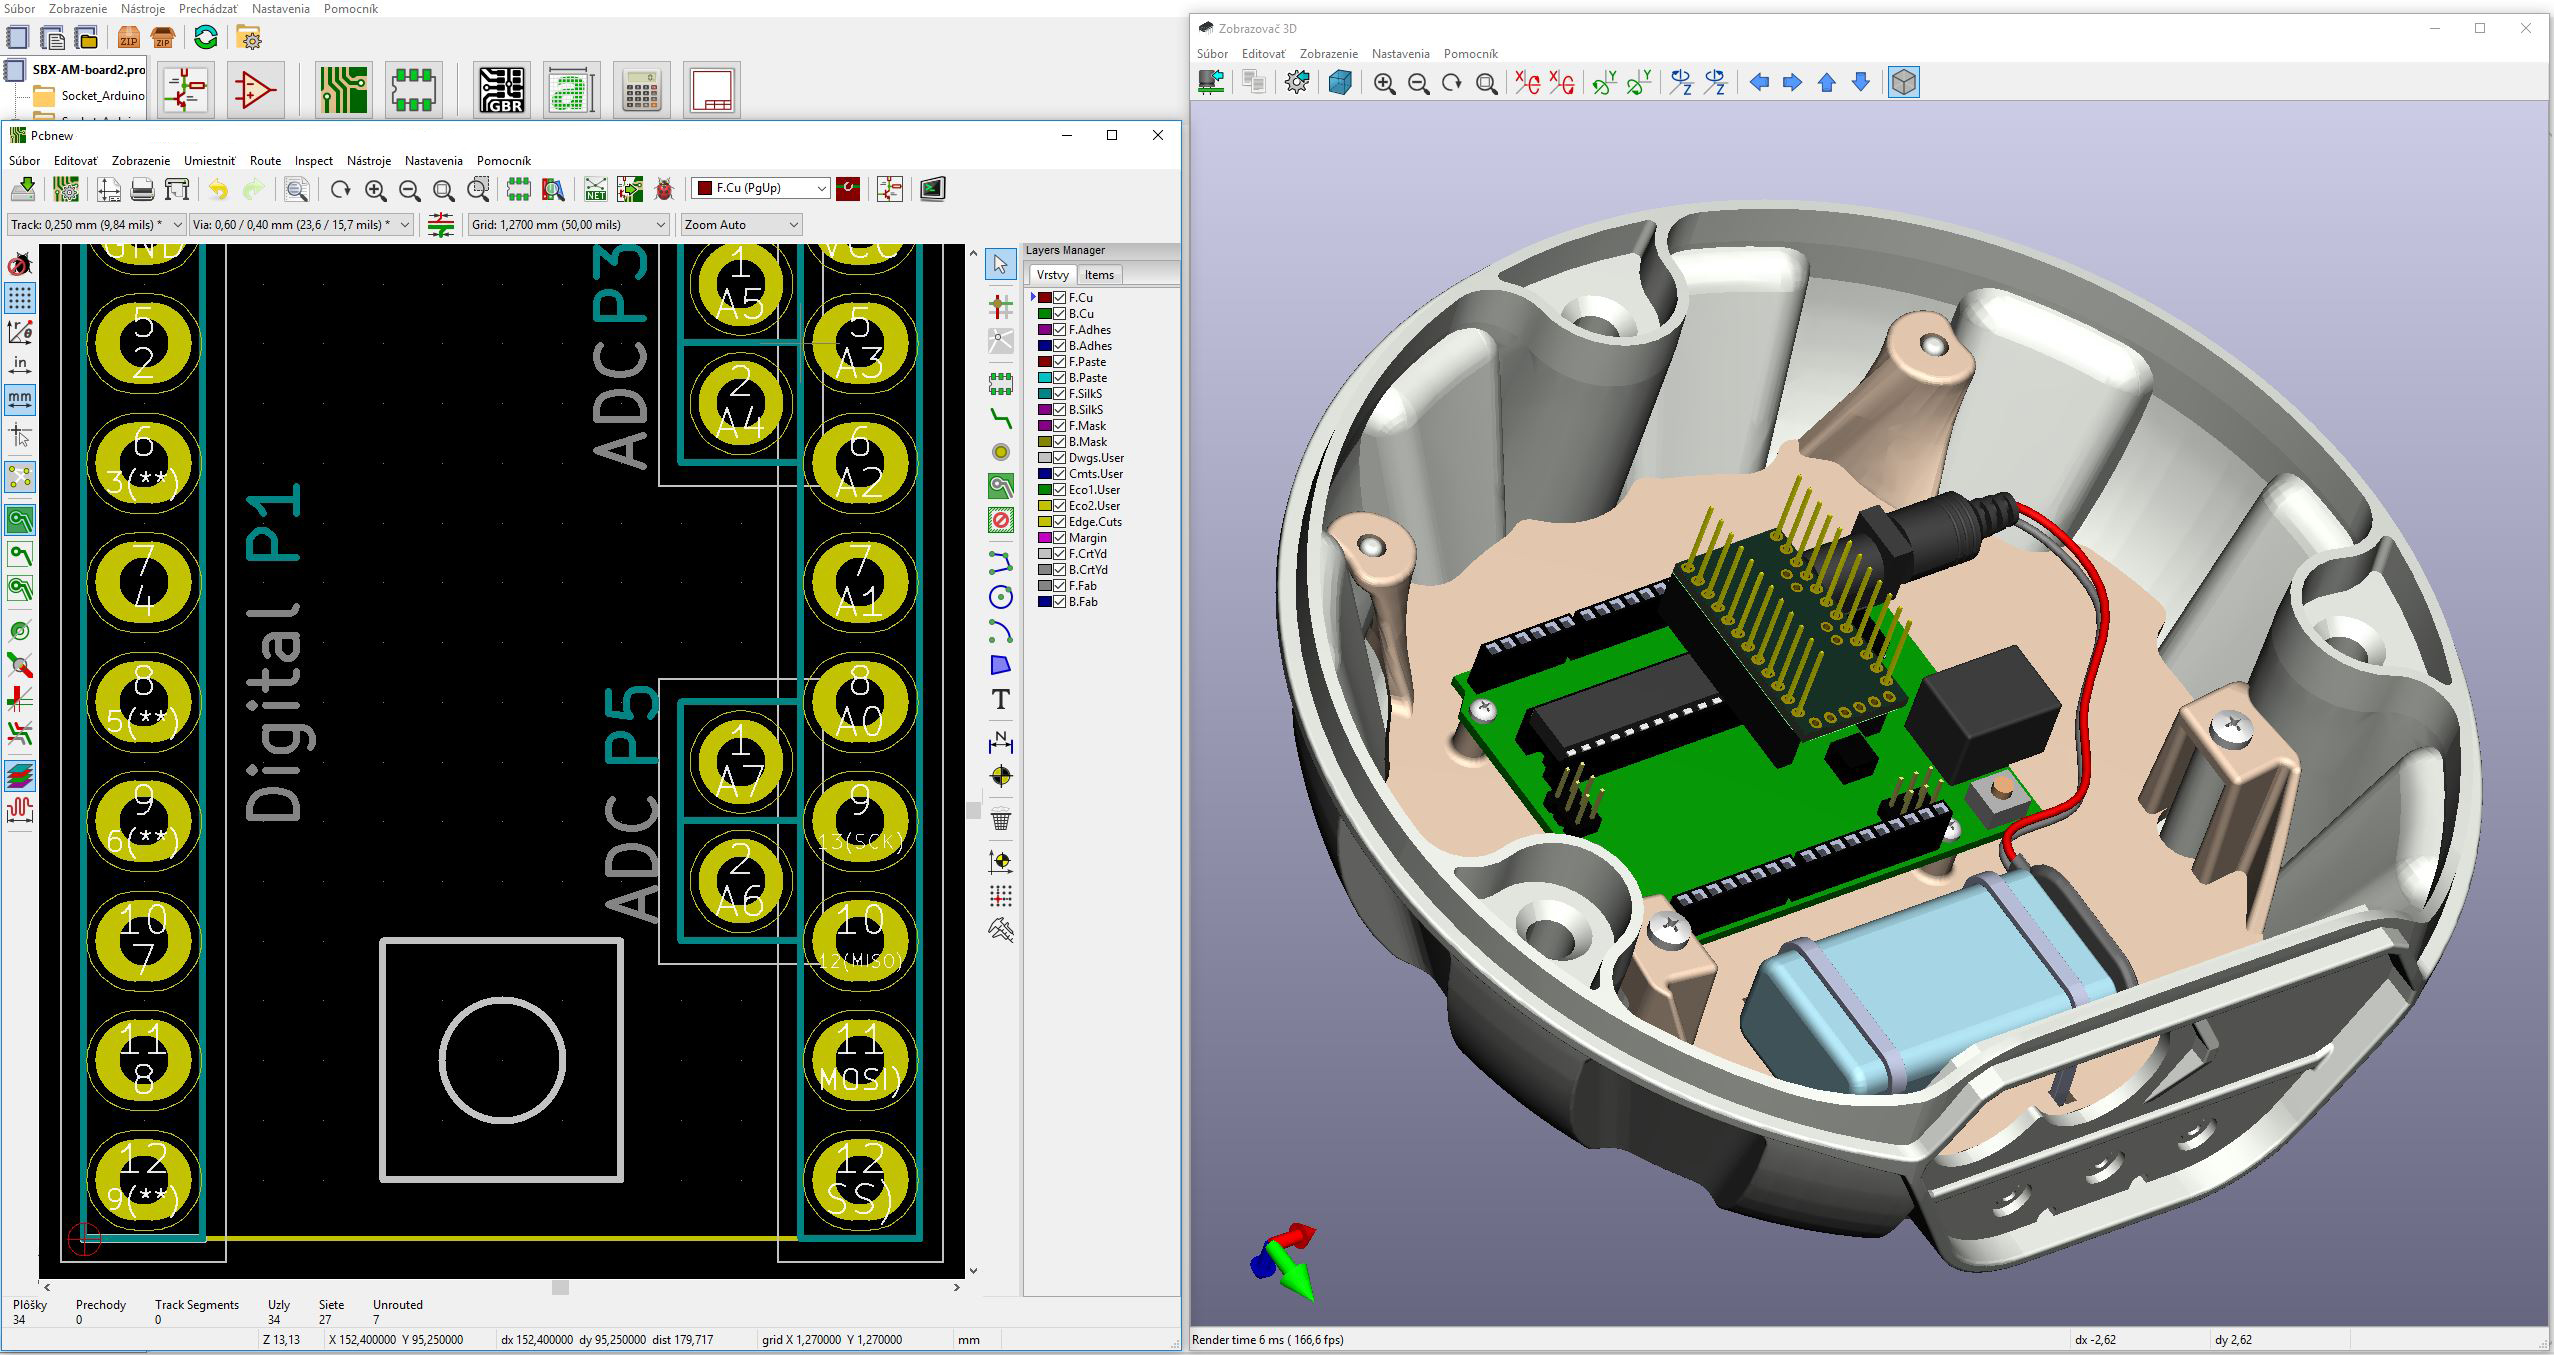Rotate the 3D model around the Y axis

coord(1603,84)
